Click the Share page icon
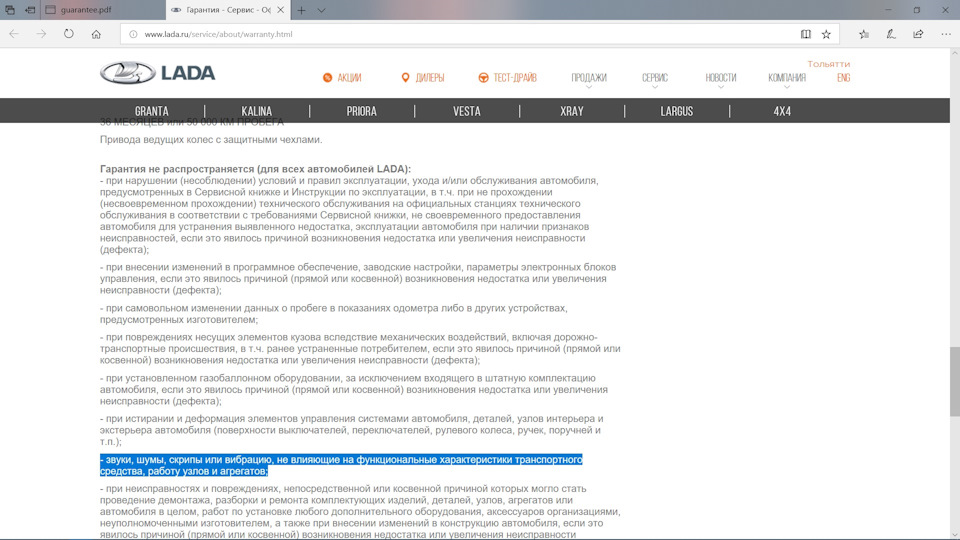Screen dimensions: 960x540 918,33
